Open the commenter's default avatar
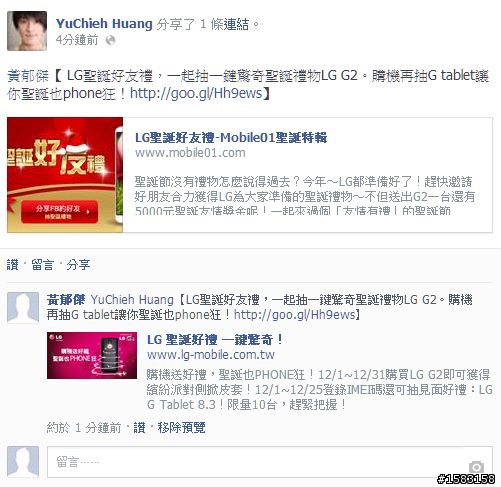Screen dimensions: 501x487 23,308
